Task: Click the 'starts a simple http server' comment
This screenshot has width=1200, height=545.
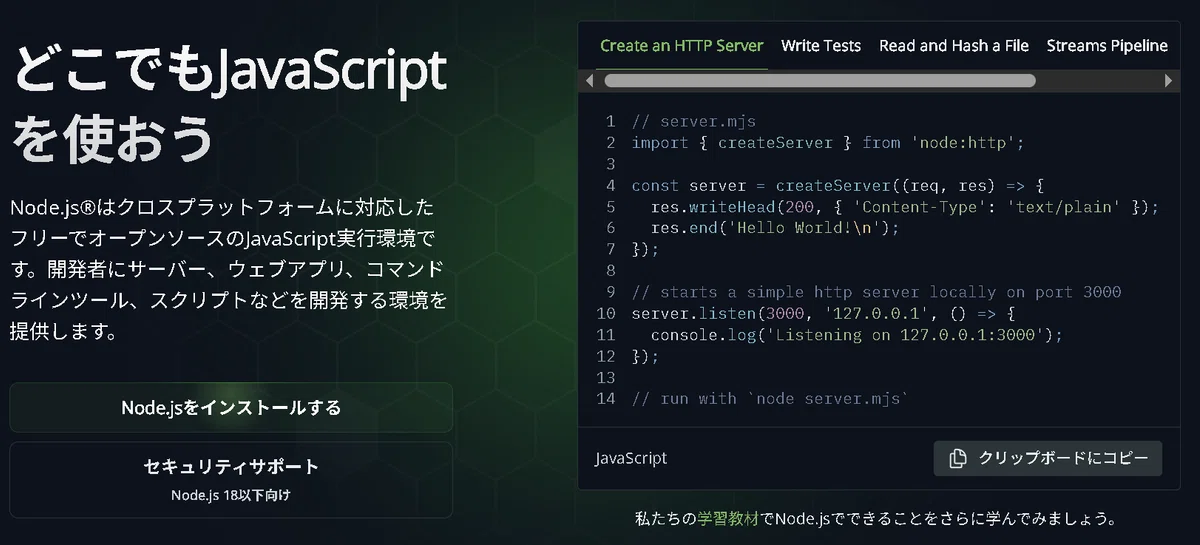Action: pyautogui.click(x=877, y=293)
